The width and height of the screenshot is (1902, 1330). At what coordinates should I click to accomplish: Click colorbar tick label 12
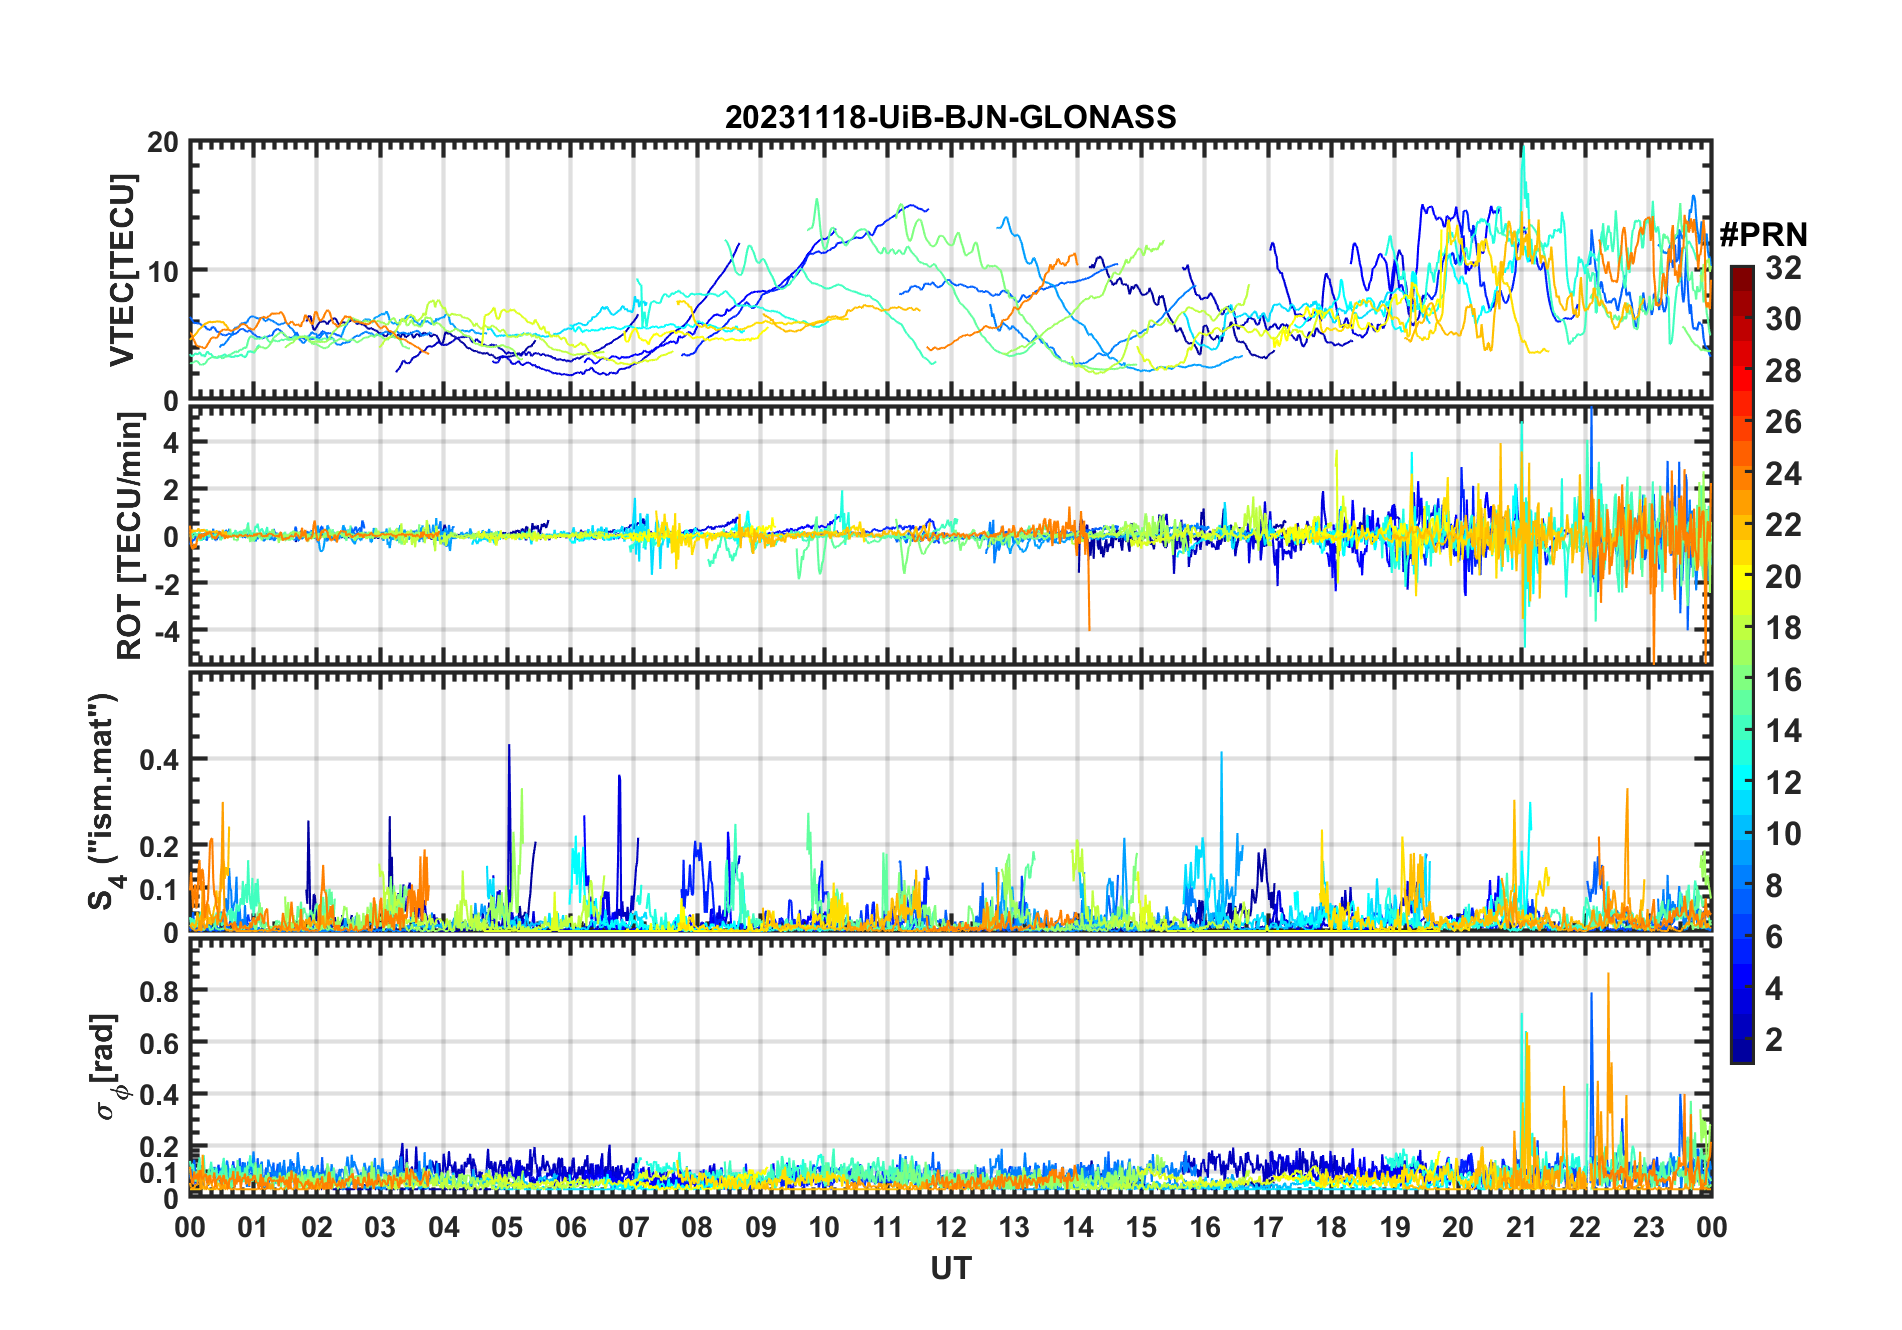(x=1783, y=783)
